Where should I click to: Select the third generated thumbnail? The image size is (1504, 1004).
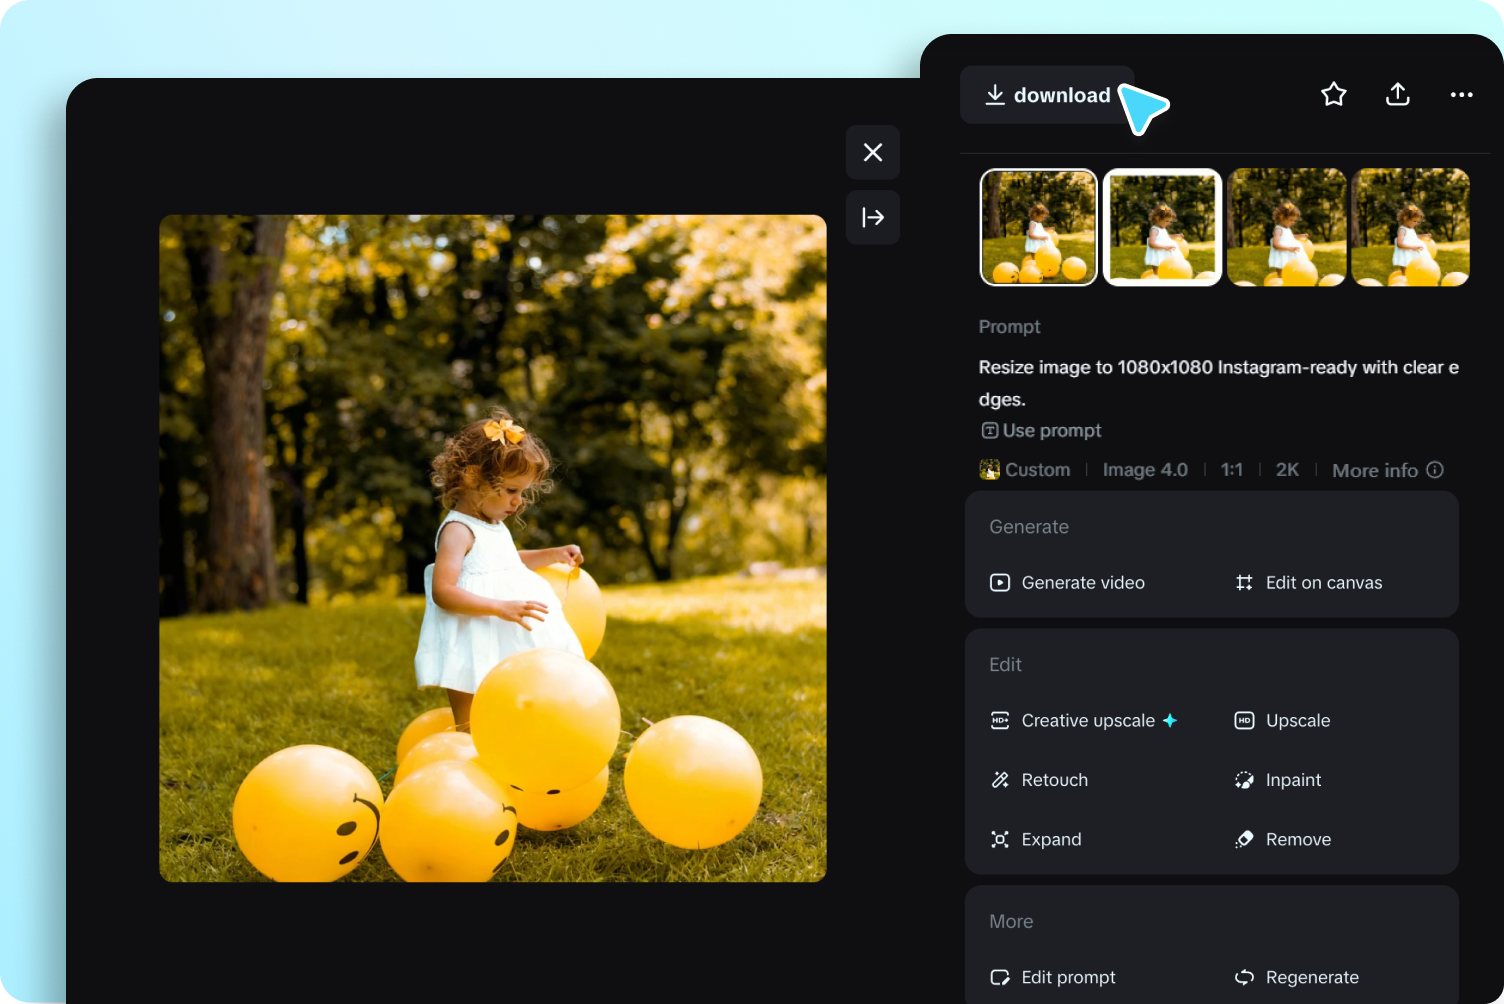click(1287, 227)
